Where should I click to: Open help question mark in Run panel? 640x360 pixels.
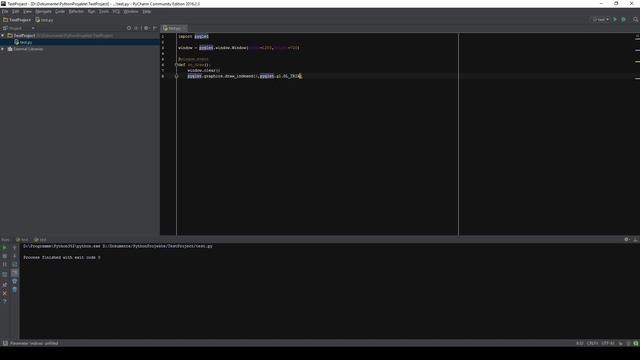(5, 302)
